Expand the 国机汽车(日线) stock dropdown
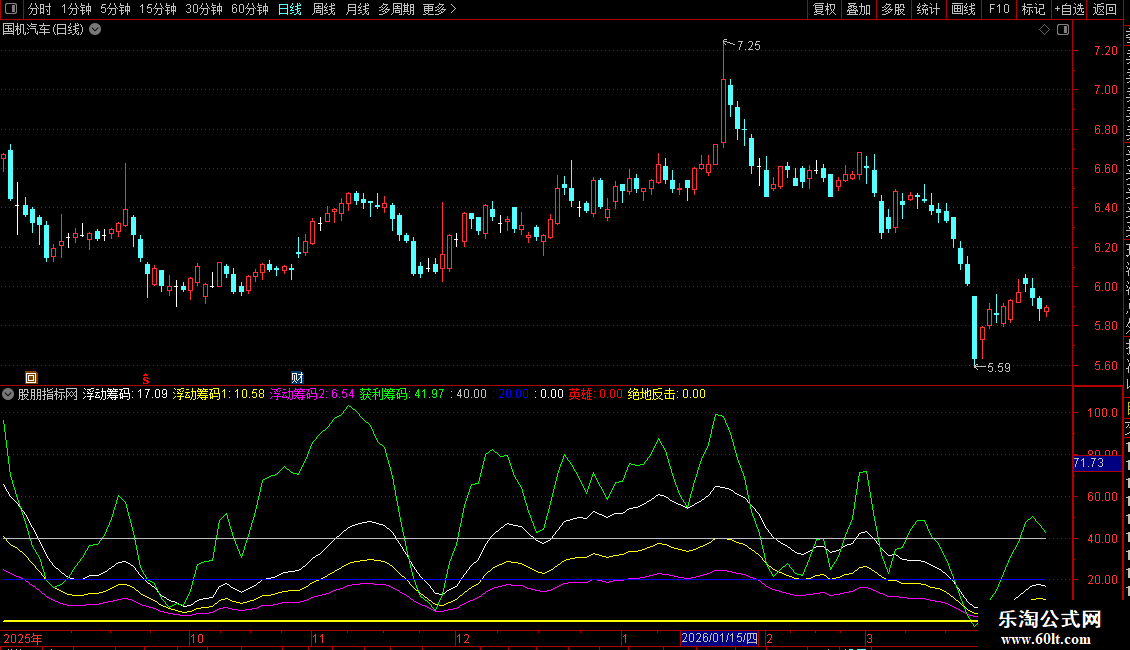The height and width of the screenshot is (650, 1130). pos(95,30)
